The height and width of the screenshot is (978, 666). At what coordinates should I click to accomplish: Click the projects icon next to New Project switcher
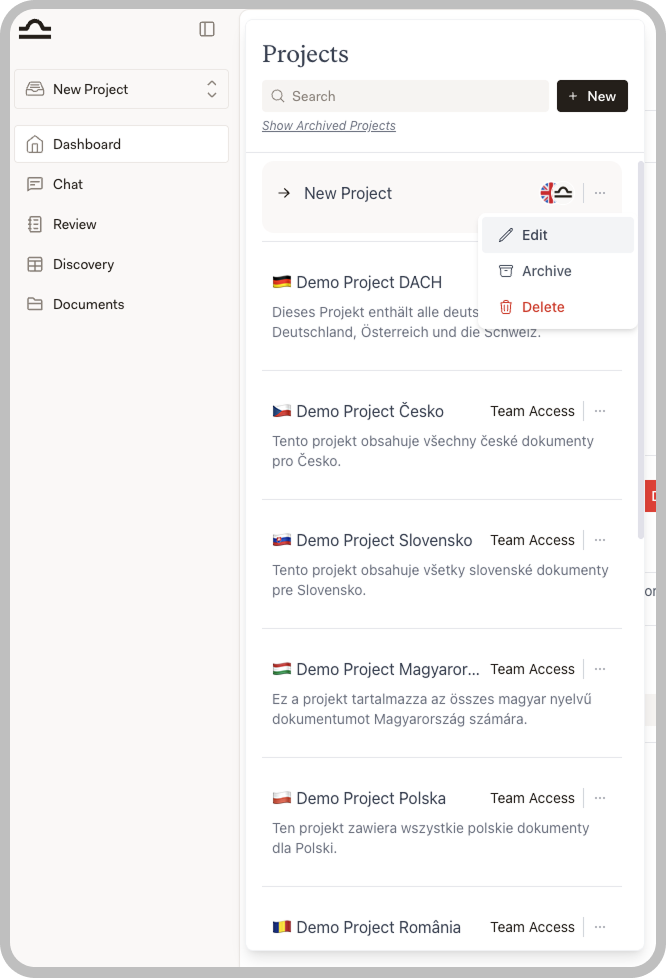click(33, 89)
